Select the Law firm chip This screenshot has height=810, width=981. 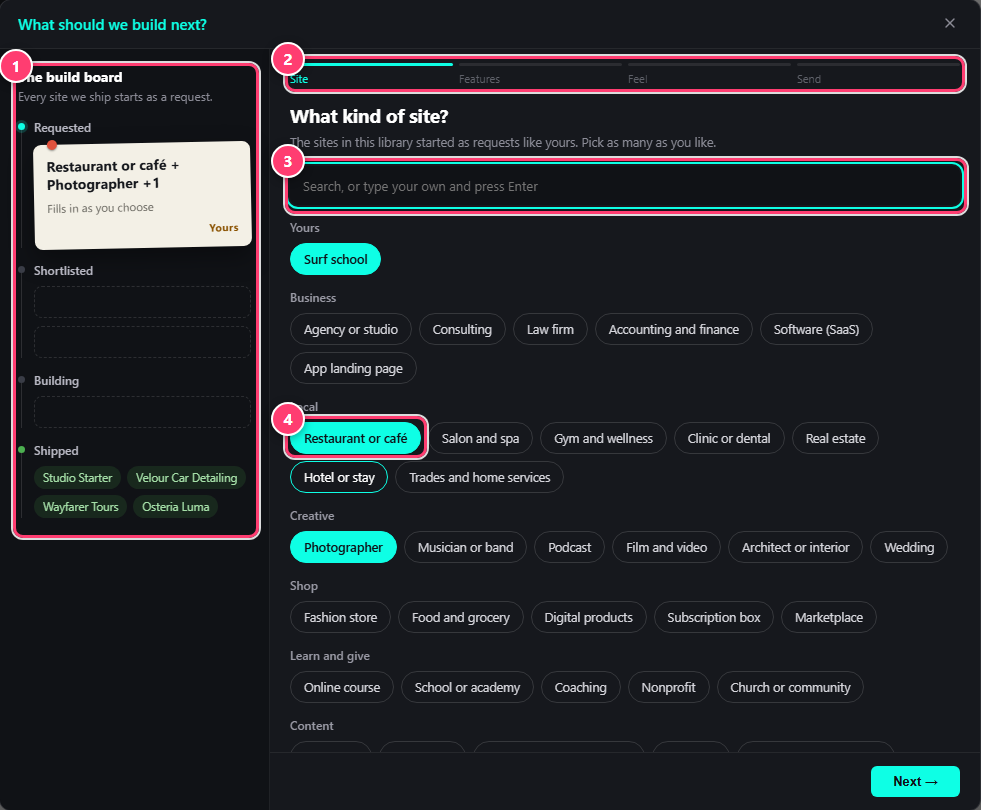tap(550, 330)
